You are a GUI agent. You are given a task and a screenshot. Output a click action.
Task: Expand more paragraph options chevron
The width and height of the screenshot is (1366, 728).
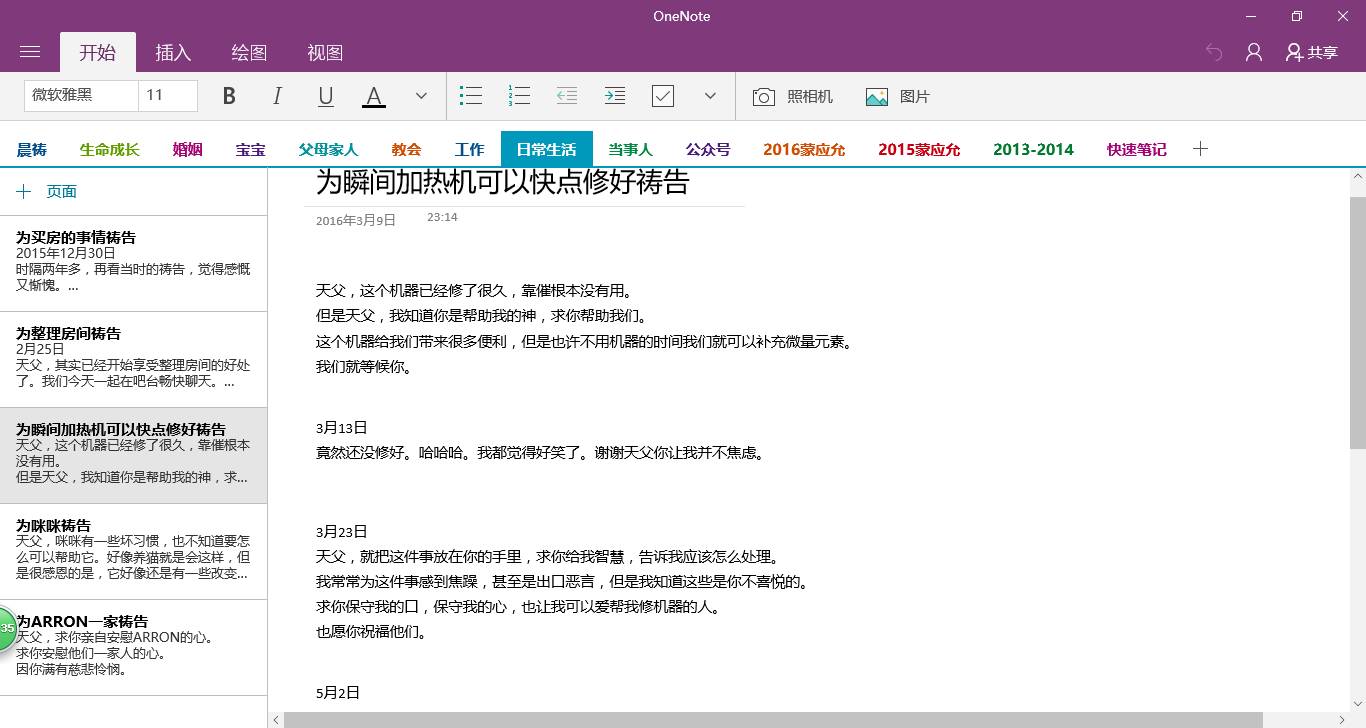tap(710, 96)
